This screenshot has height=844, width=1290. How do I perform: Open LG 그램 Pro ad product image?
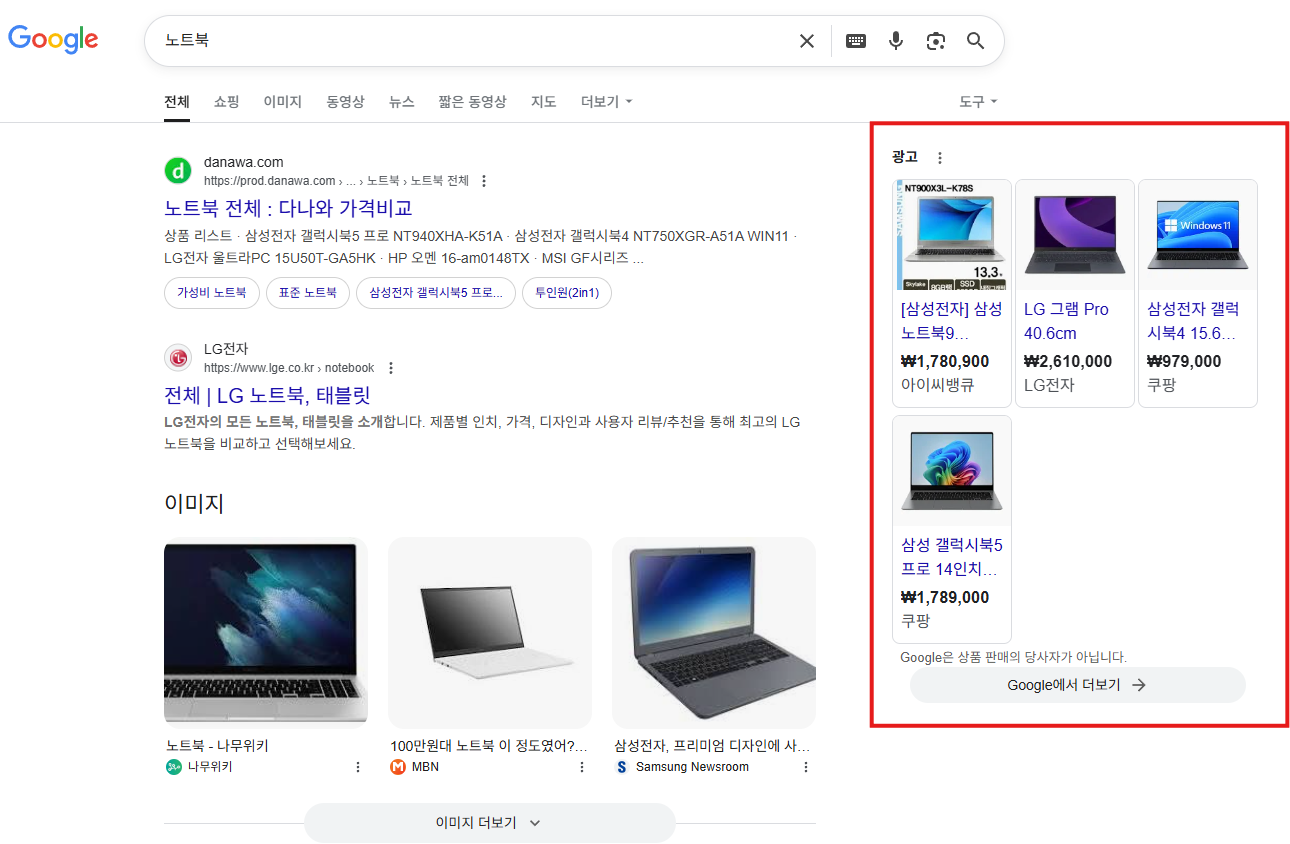tap(1075, 235)
